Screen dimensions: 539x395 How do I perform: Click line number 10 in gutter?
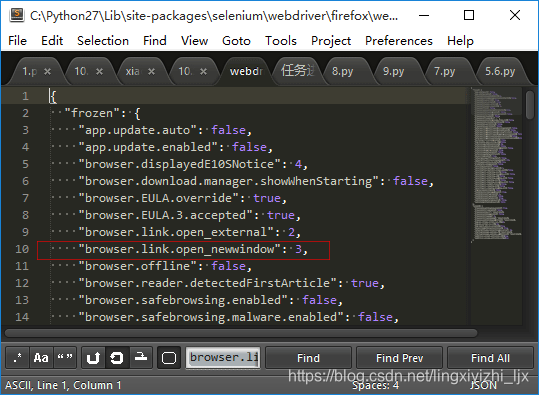click(22, 249)
